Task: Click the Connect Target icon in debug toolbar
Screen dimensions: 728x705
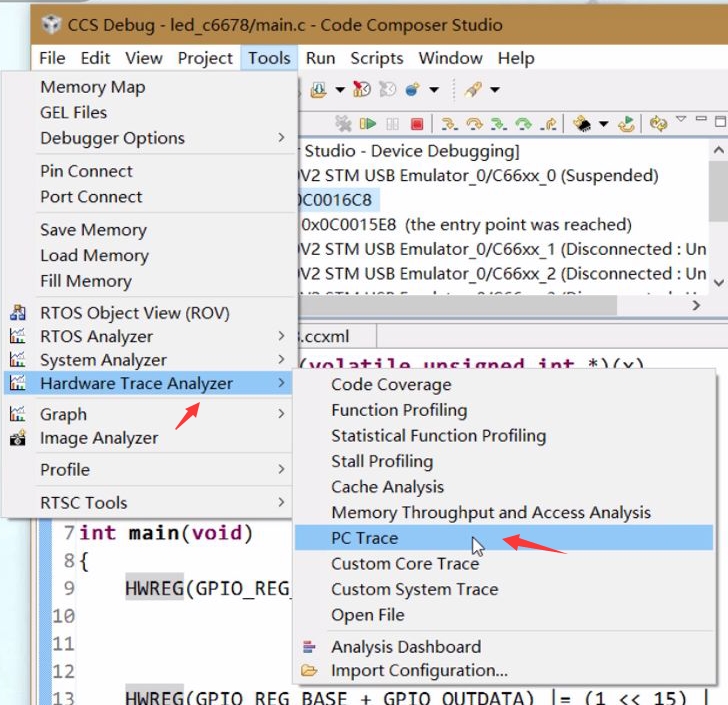Action: [x=344, y=124]
